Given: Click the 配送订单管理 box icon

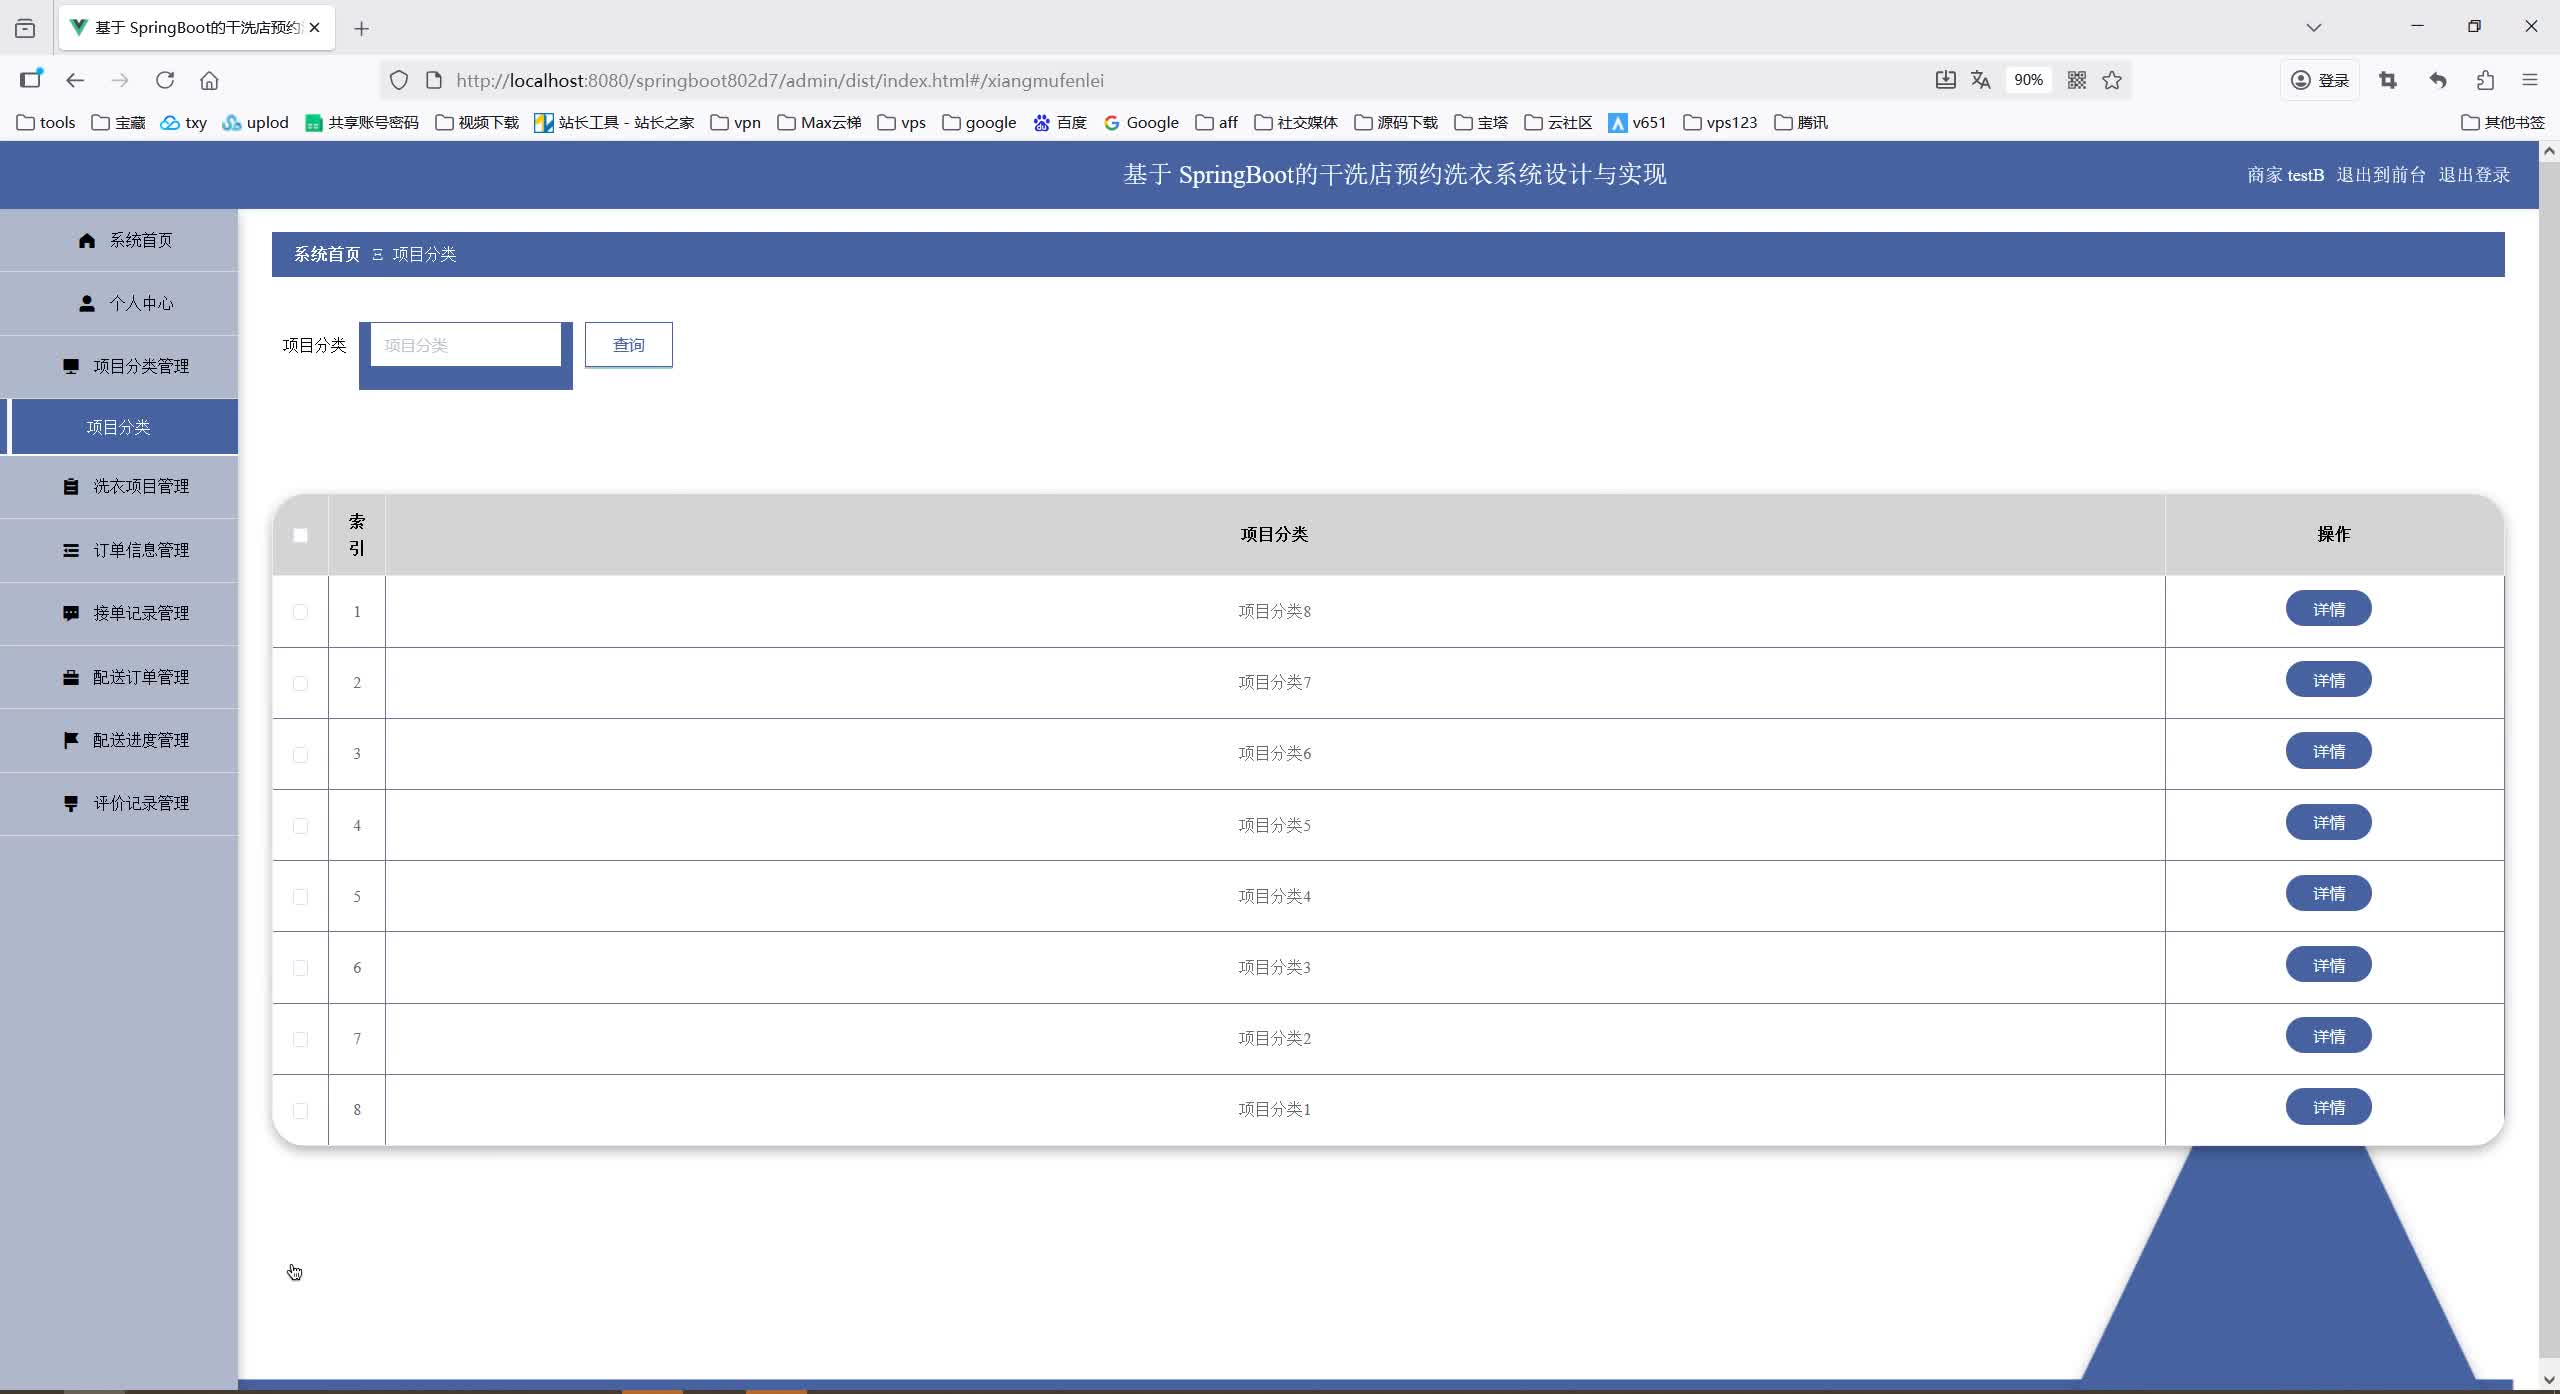Looking at the screenshot, I should (x=70, y=676).
